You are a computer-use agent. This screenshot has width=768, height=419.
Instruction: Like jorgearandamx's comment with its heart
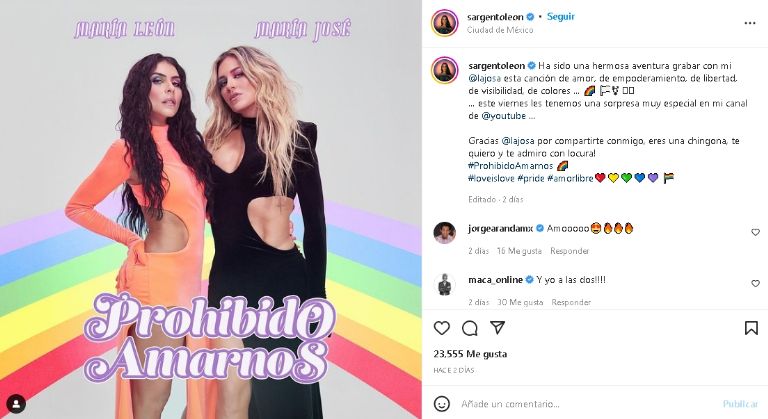pyautogui.click(x=755, y=232)
